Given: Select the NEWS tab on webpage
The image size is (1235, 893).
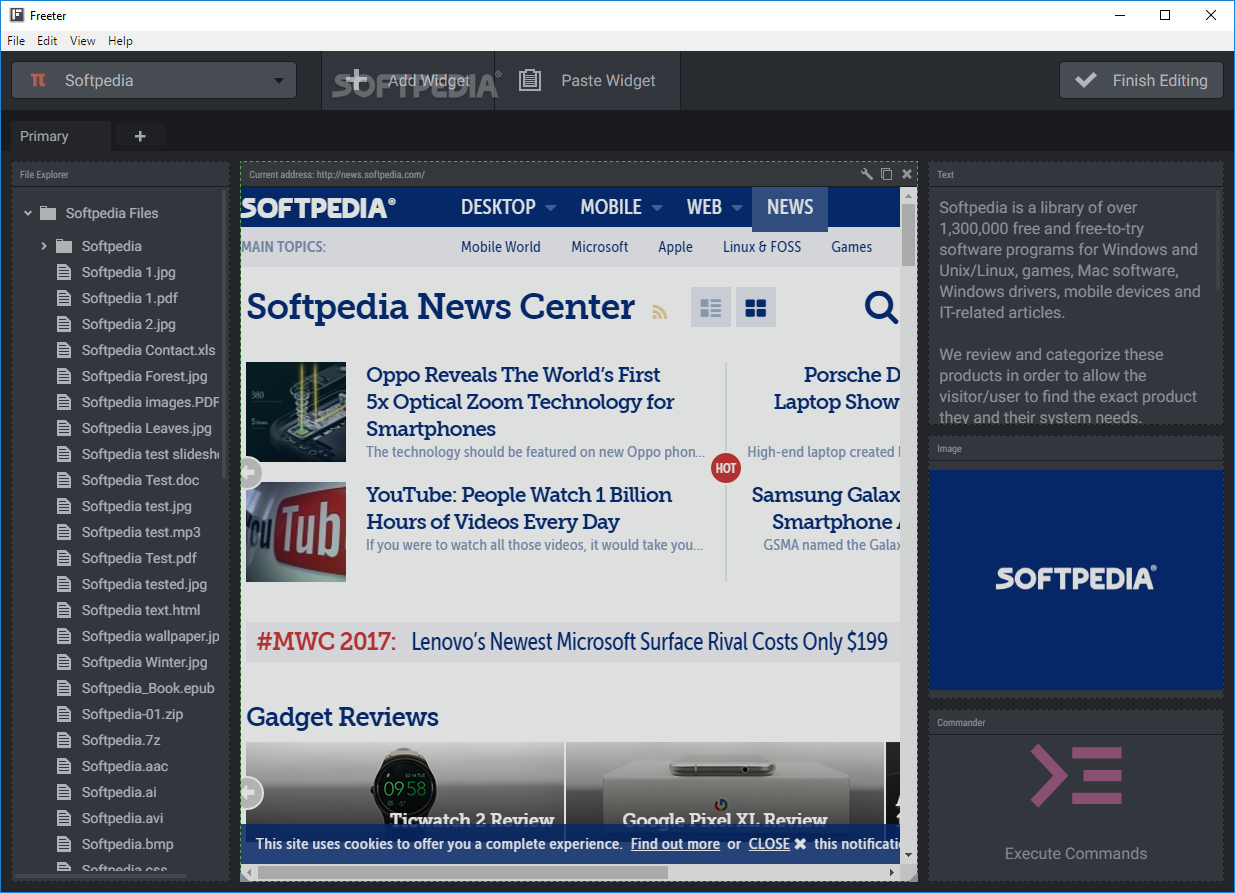Looking at the screenshot, I should click(790, 208).
